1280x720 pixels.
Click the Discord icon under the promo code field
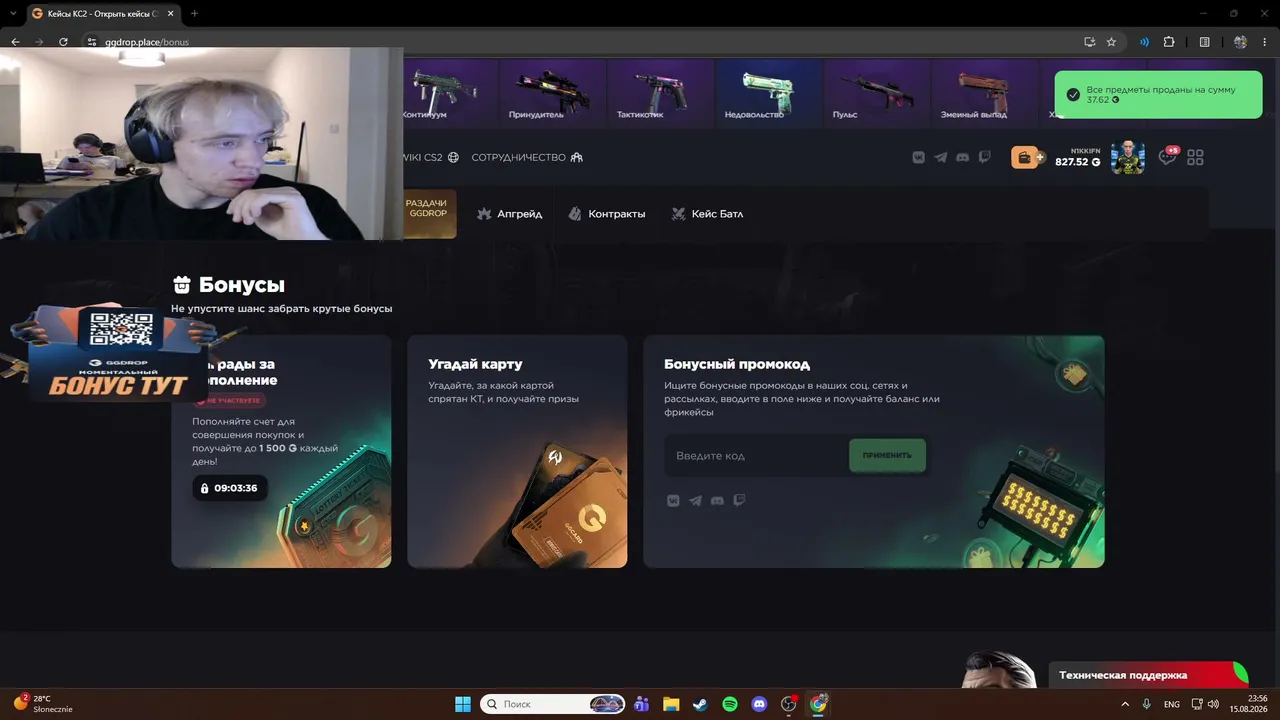[717, 500]
